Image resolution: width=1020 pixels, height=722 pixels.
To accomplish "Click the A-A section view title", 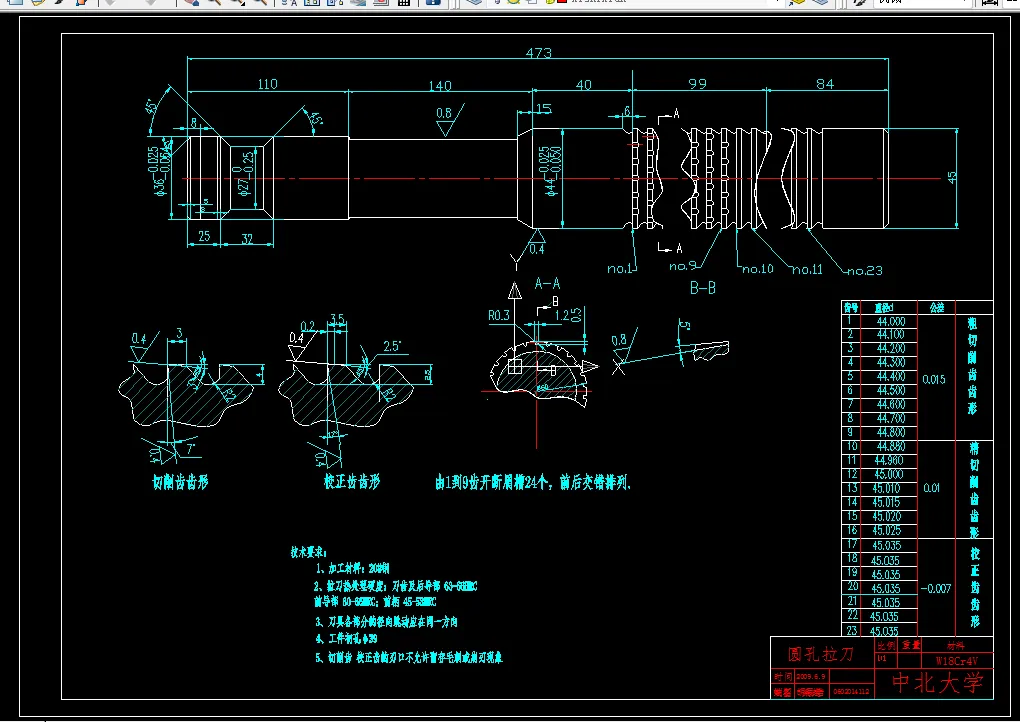I will 547,284.
